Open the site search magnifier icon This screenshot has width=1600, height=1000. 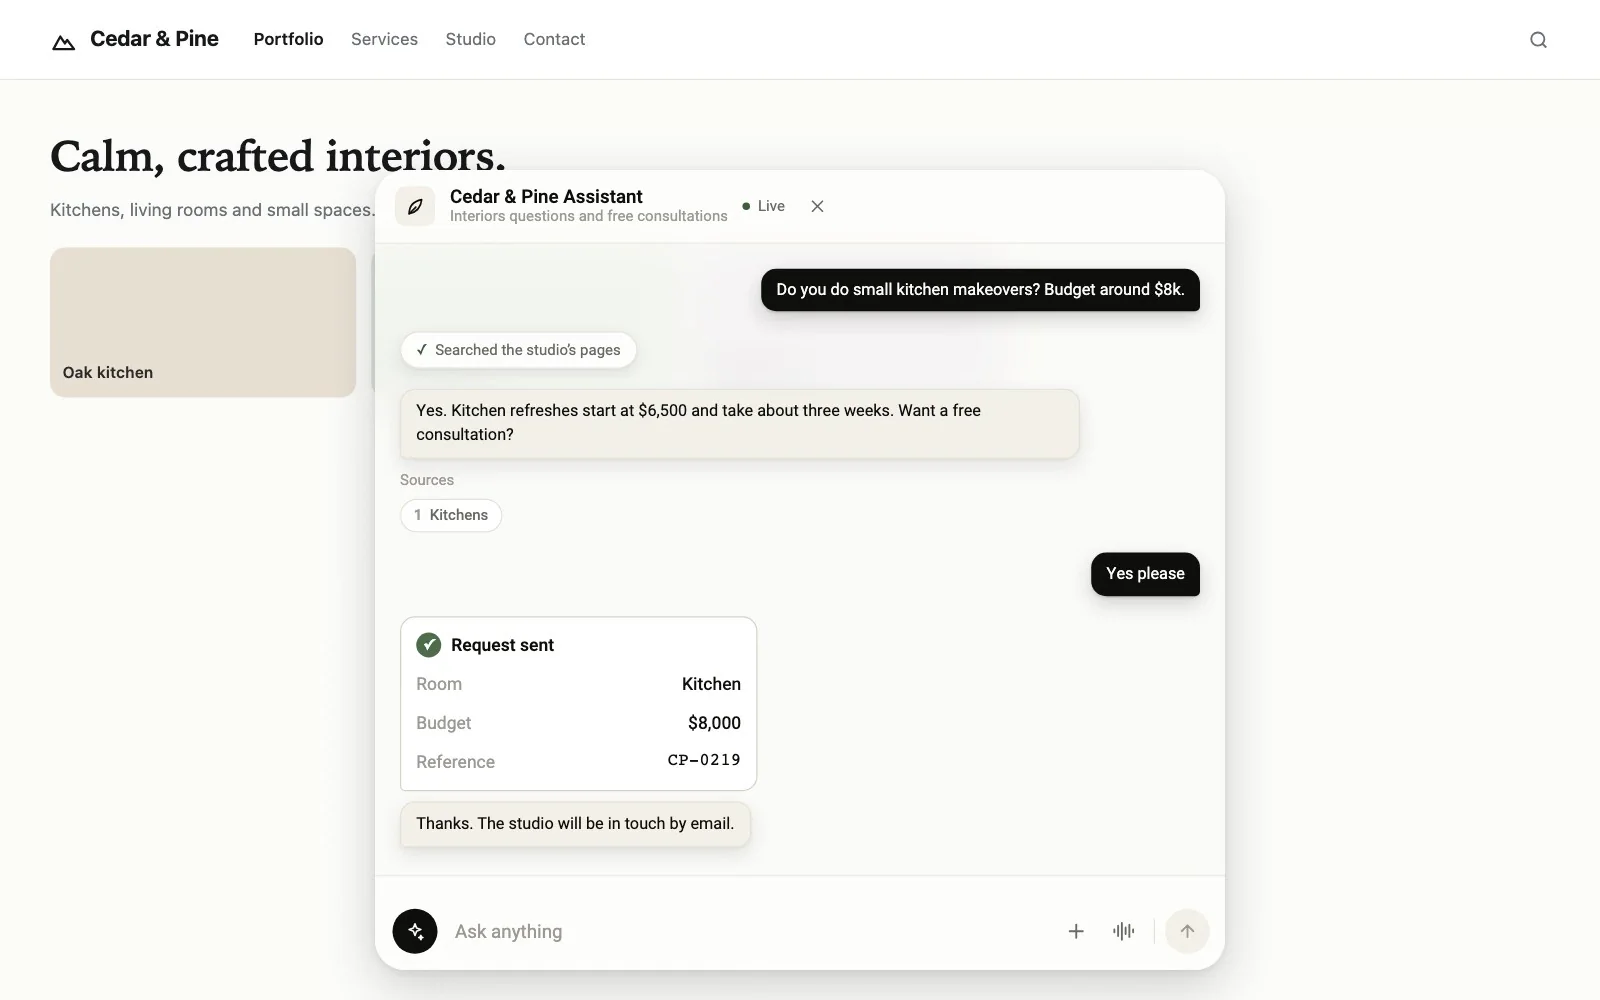point(1538,40)
